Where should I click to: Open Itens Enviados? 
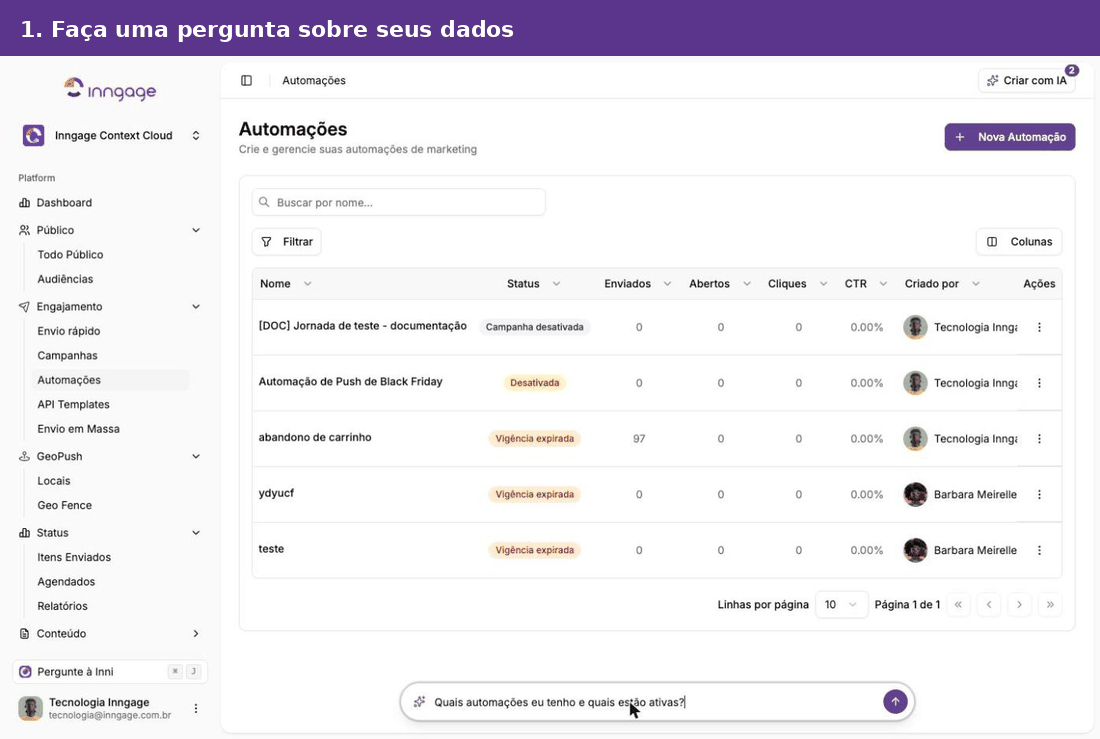pos(74,557)
